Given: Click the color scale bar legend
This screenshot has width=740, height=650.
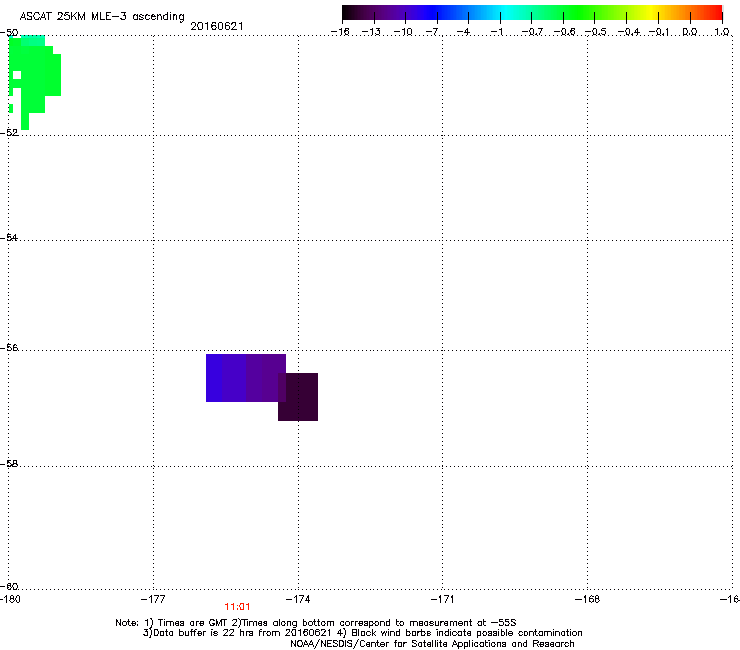Looking at the screenshot, I should pos(532,12).
